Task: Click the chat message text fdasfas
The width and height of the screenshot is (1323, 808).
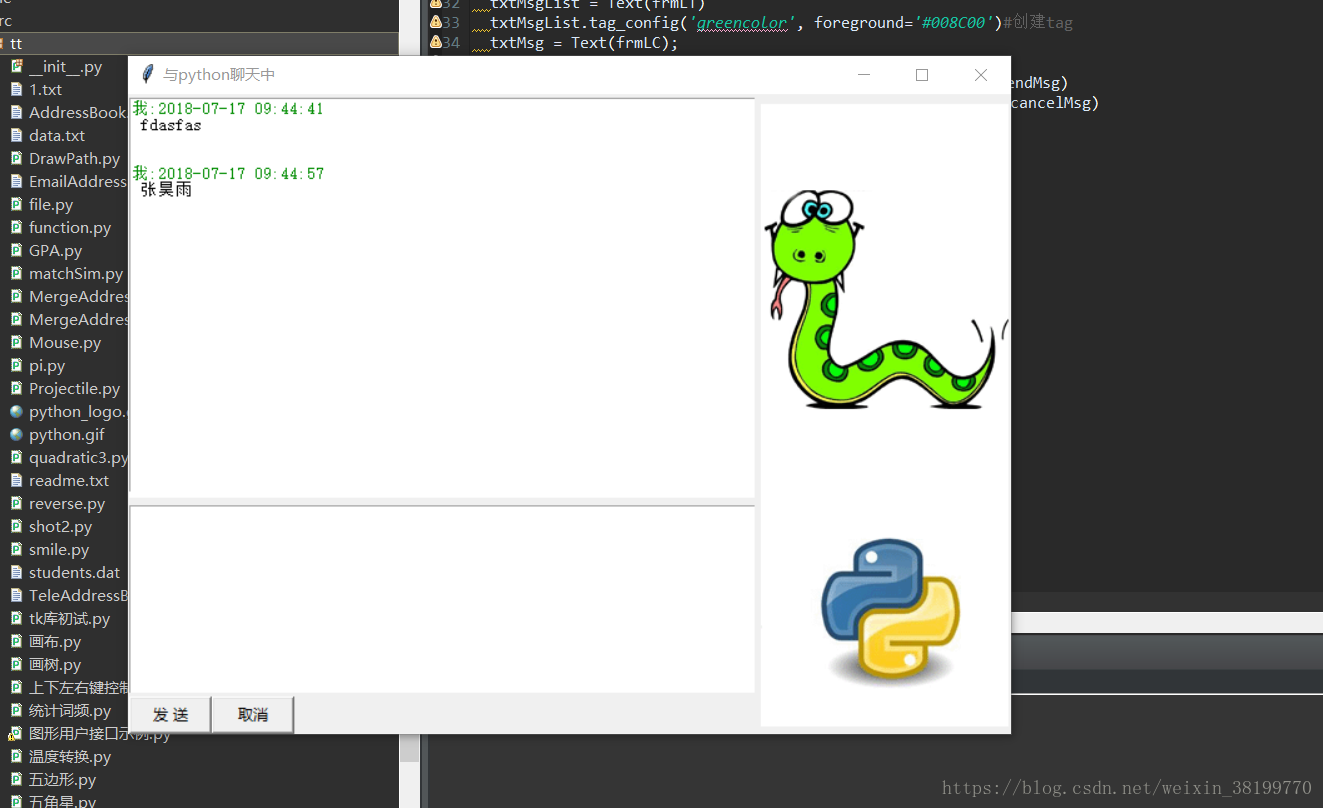Action: [171, 125]
